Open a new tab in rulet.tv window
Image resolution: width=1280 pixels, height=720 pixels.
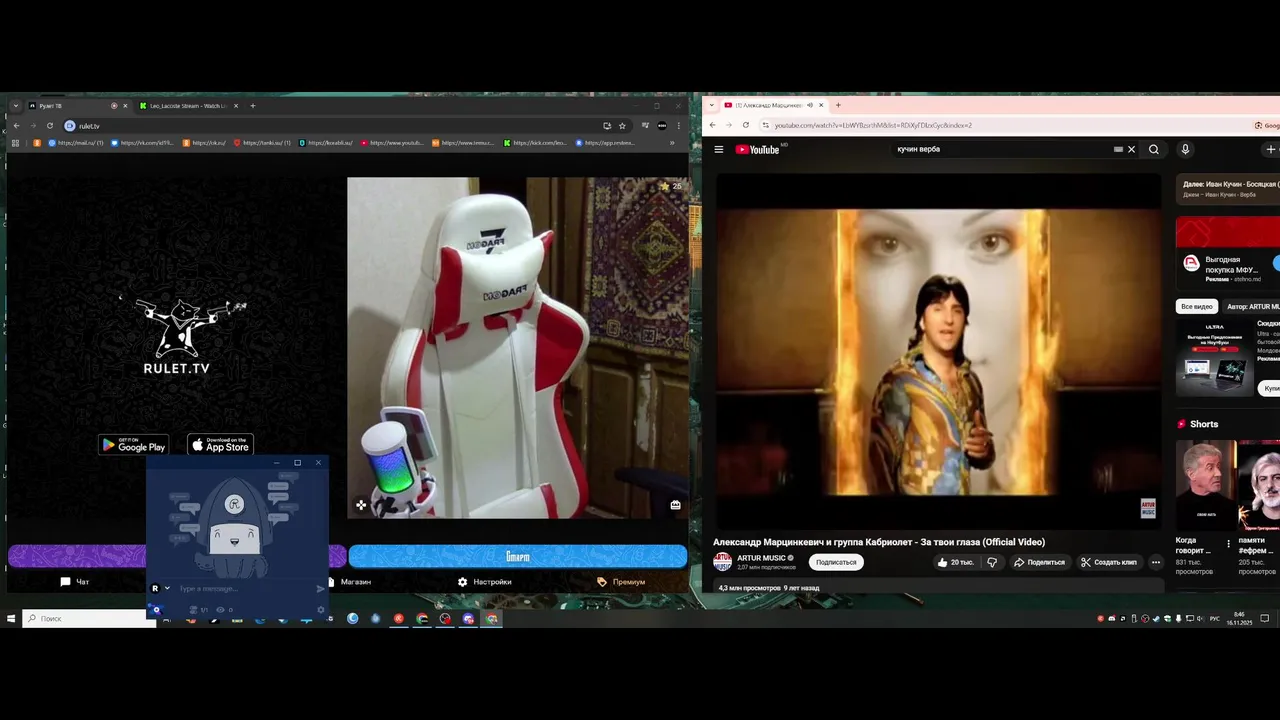(x=252, y=105)
